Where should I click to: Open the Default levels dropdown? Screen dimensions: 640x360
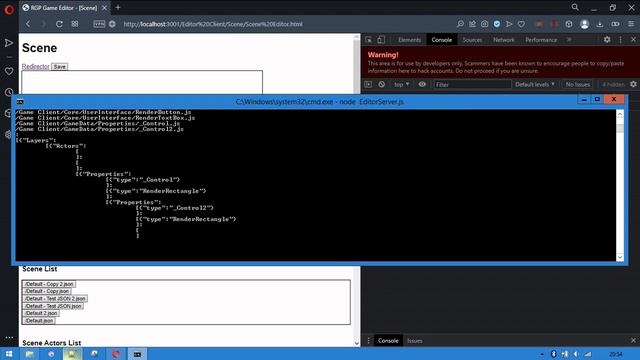(535, 84)
